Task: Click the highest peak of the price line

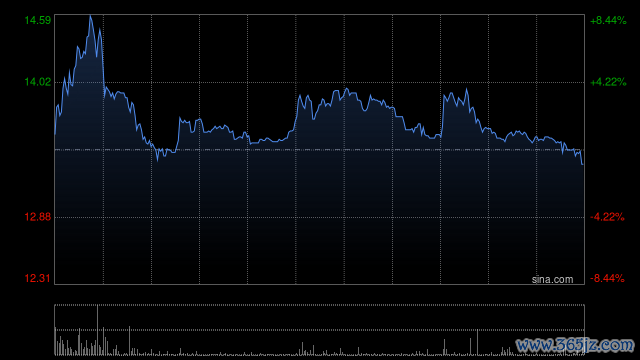Action: 91,16
